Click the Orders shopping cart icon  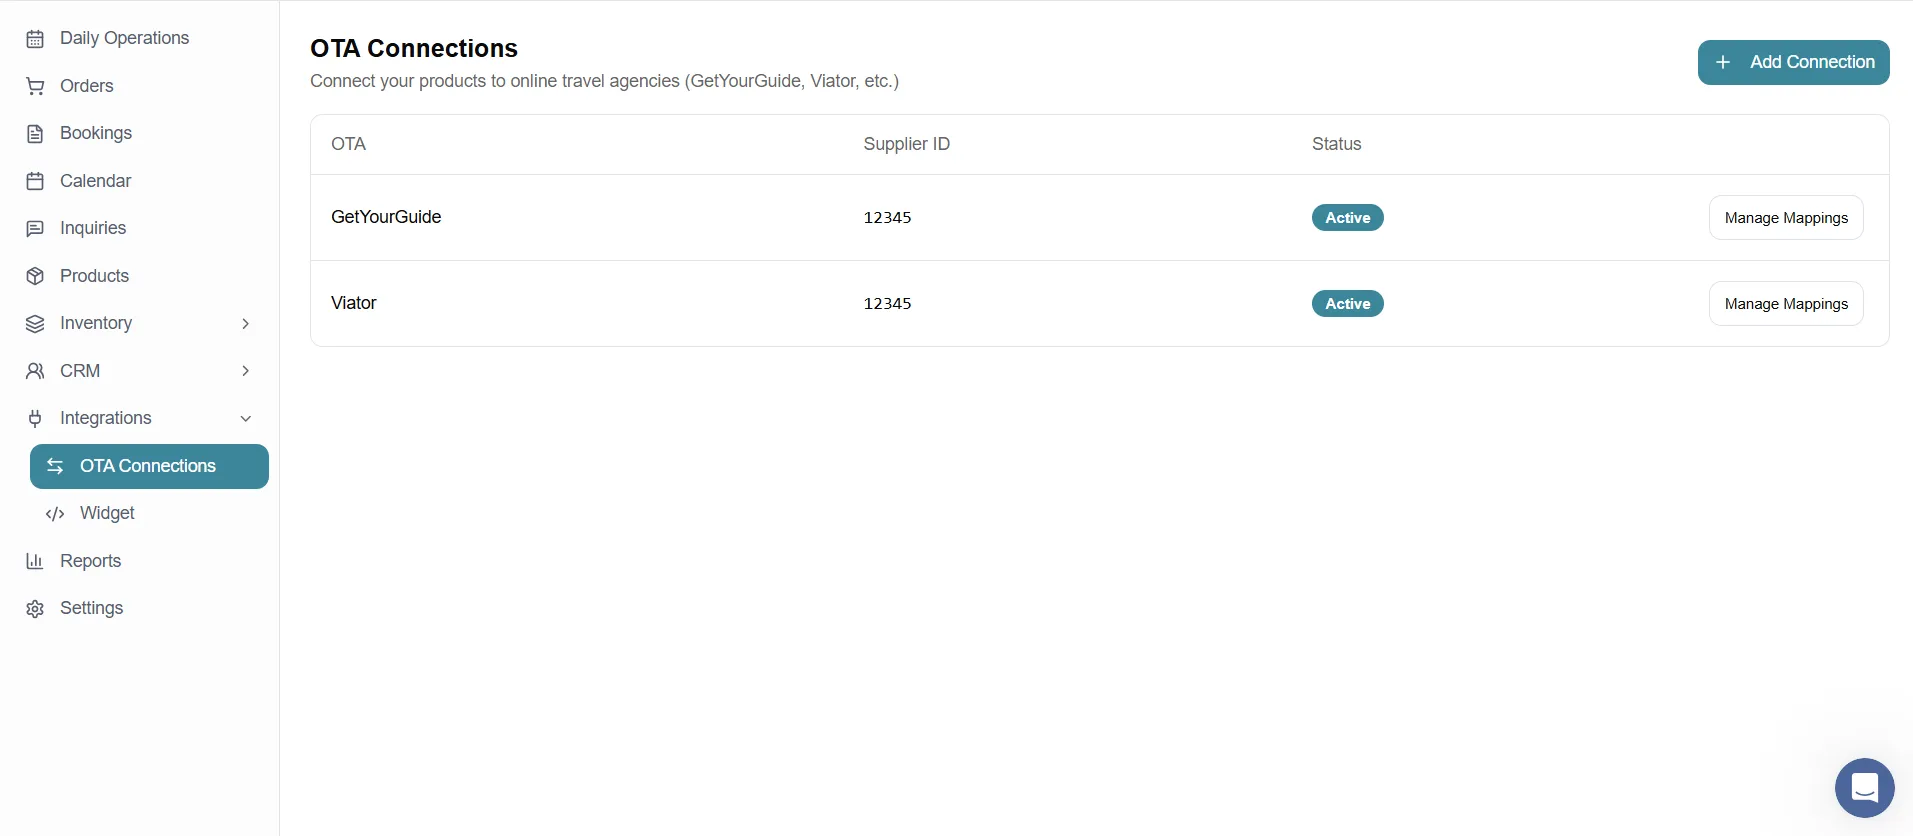(35, 86)
